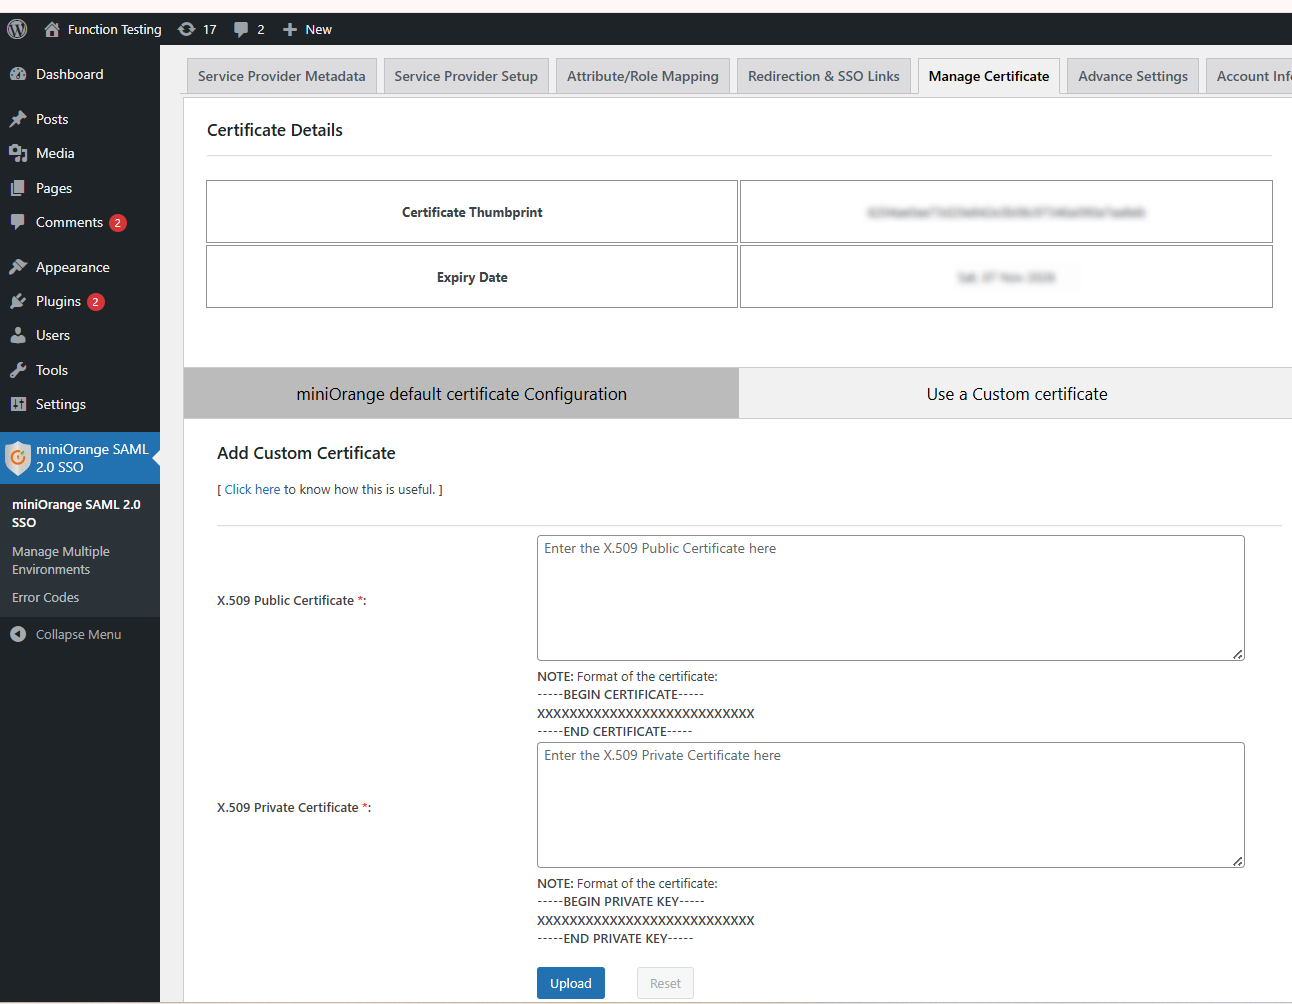The height and width of the screenshot is (1004, 1292).
Task: Open the WordPress logo menu
Action: 17,29
